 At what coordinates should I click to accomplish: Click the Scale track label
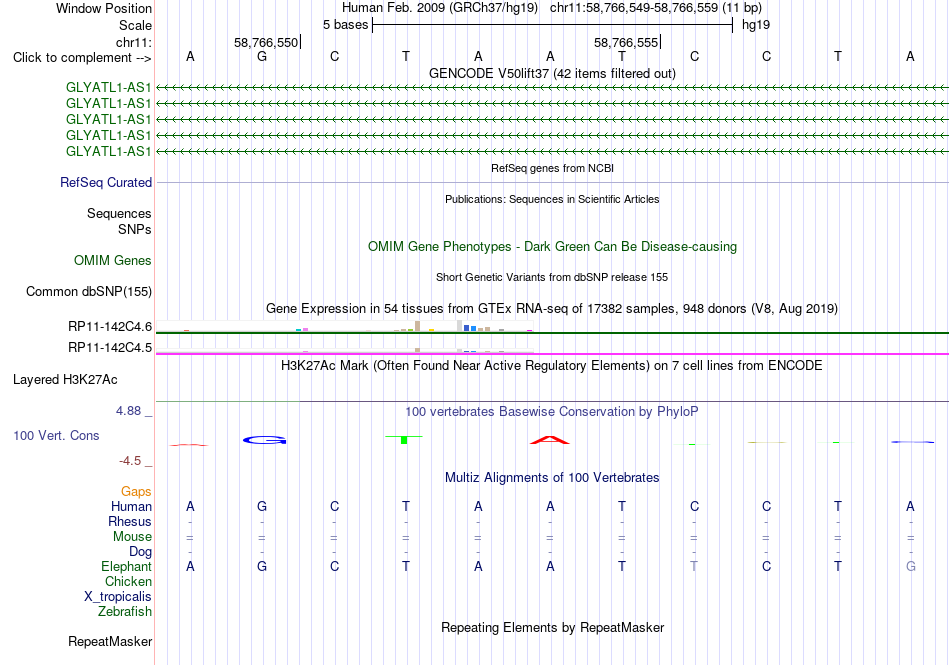click(x=135, y=25)
